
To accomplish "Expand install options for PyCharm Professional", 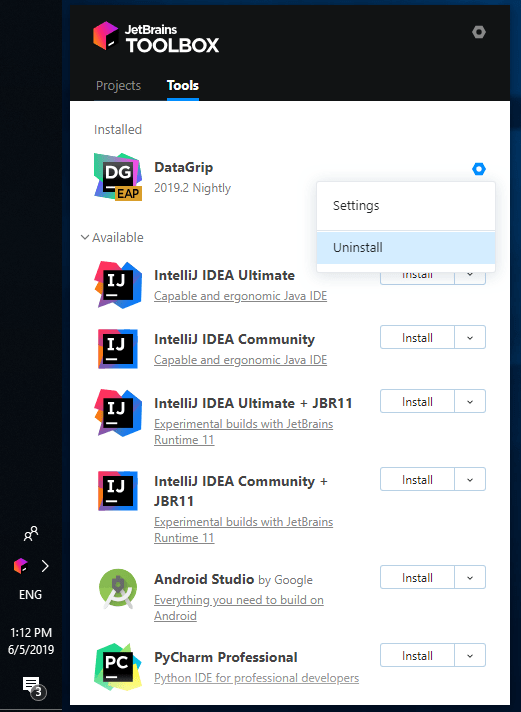I will (x=470, y=655).
